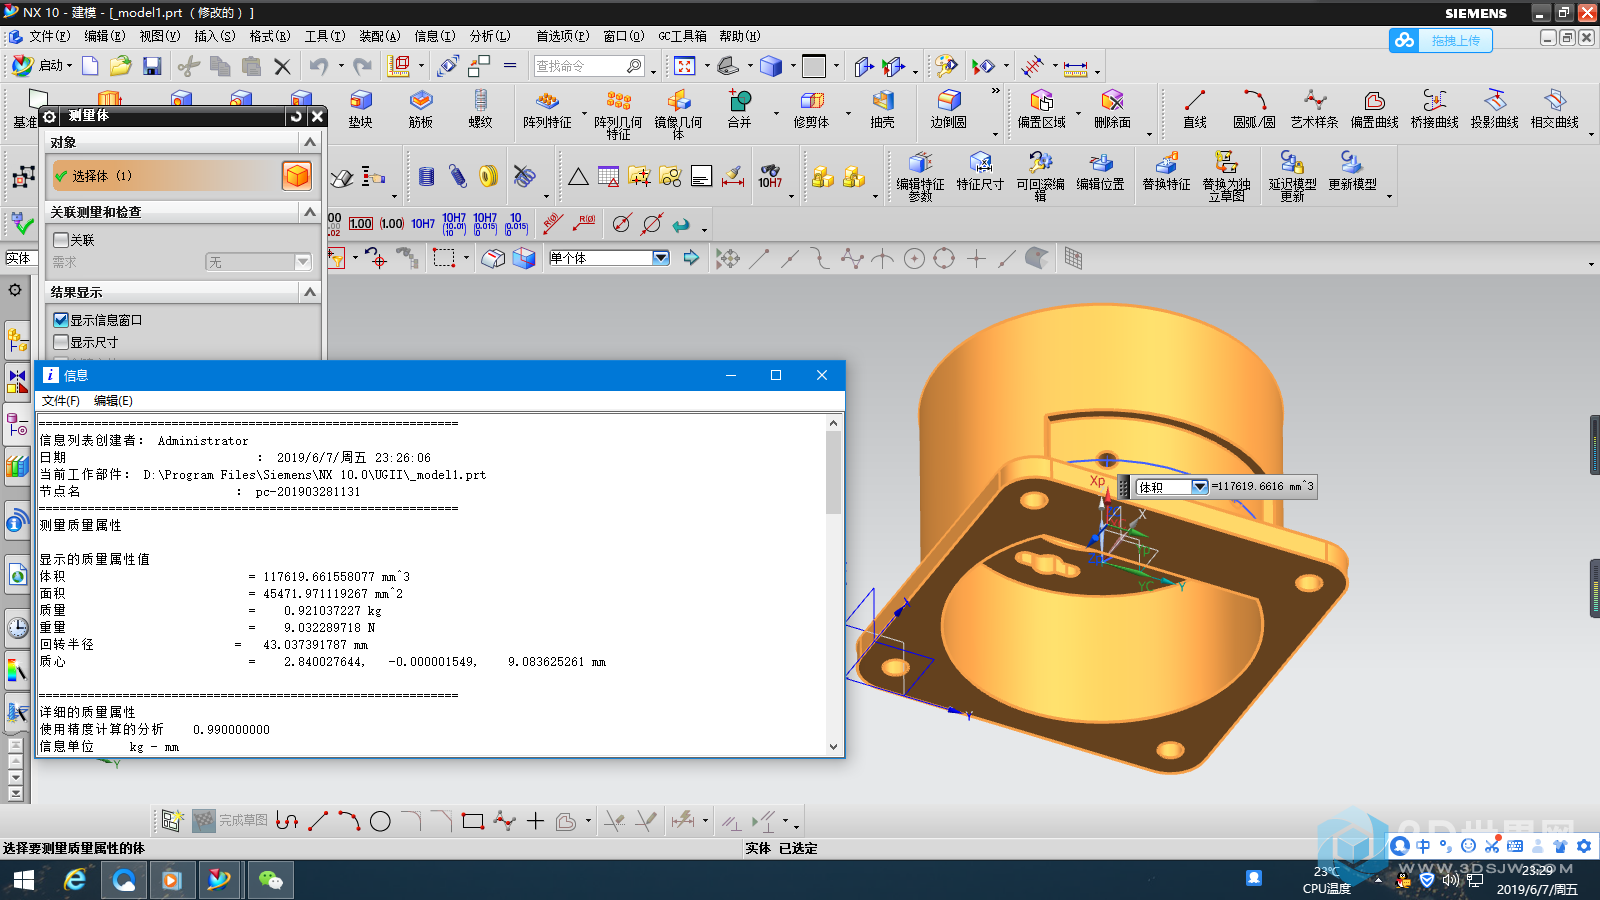
Task: Expand the feature toolbar overflow chevron
Action: 995,91
